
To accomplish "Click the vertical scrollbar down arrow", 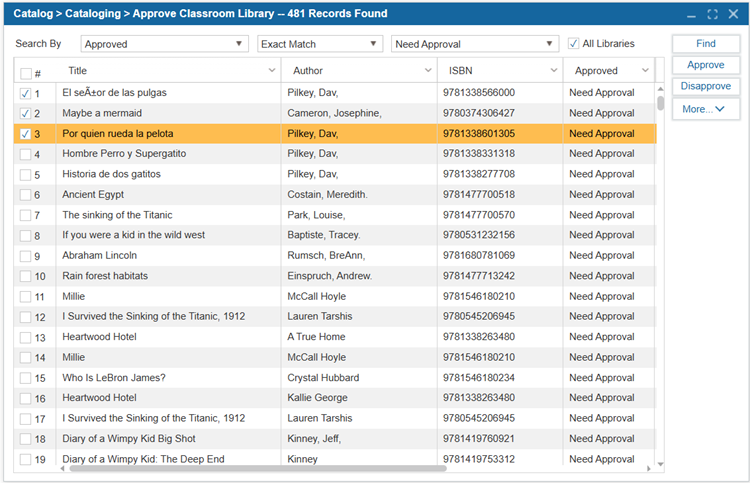I will click(x=661, y=464).
